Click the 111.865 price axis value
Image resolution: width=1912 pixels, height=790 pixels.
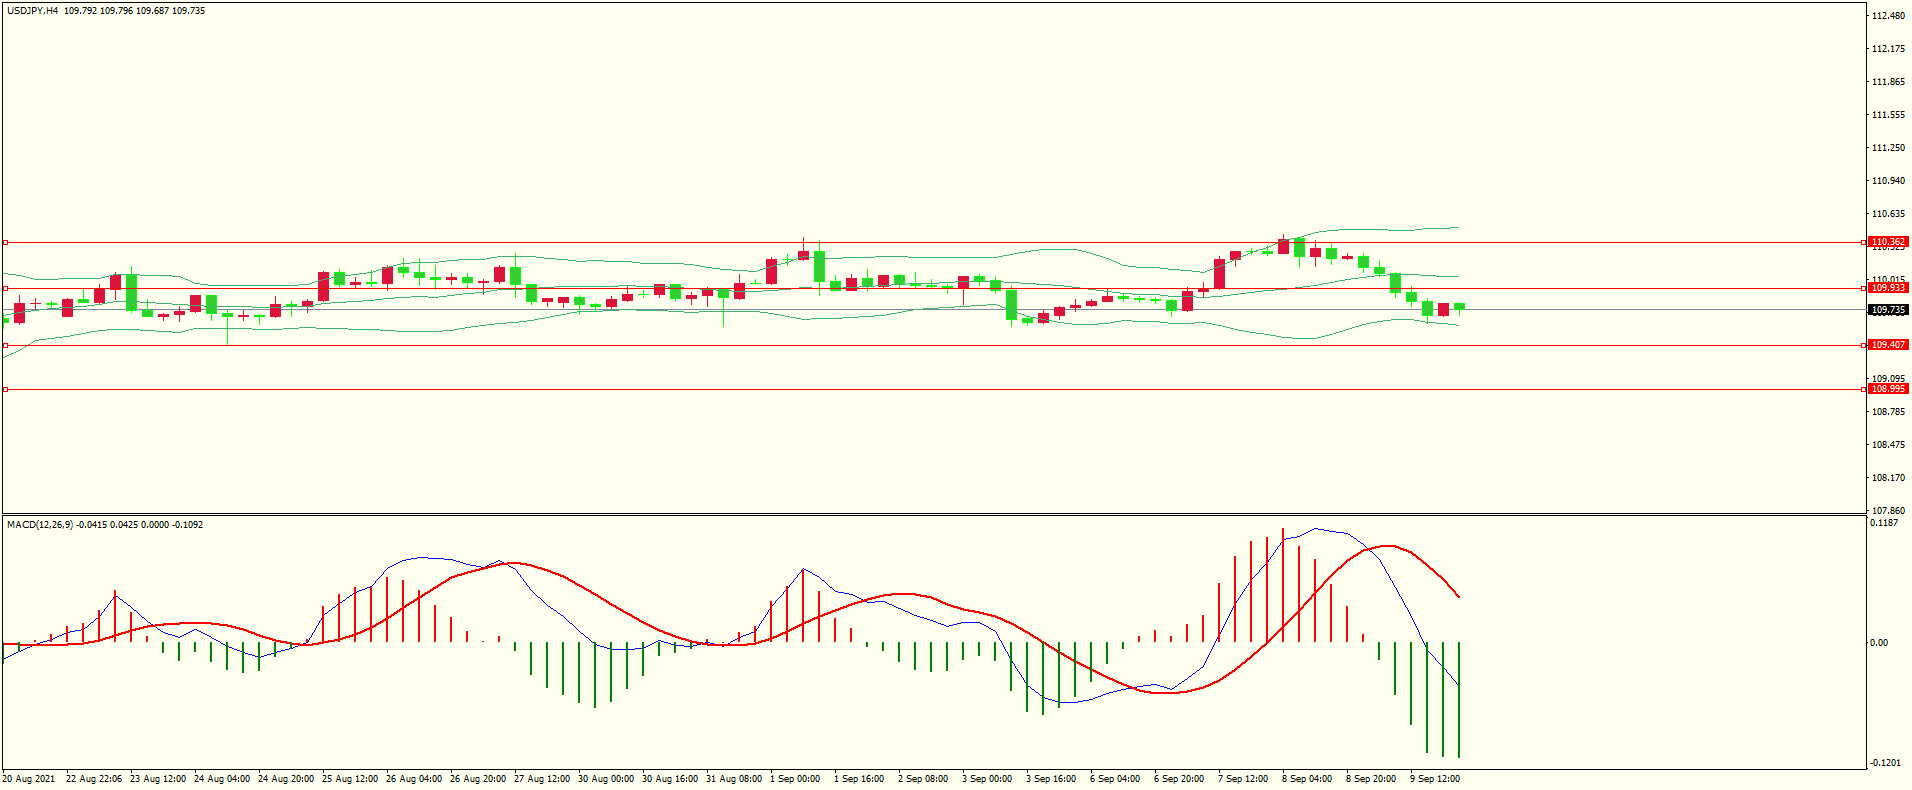coord(1888,82)
